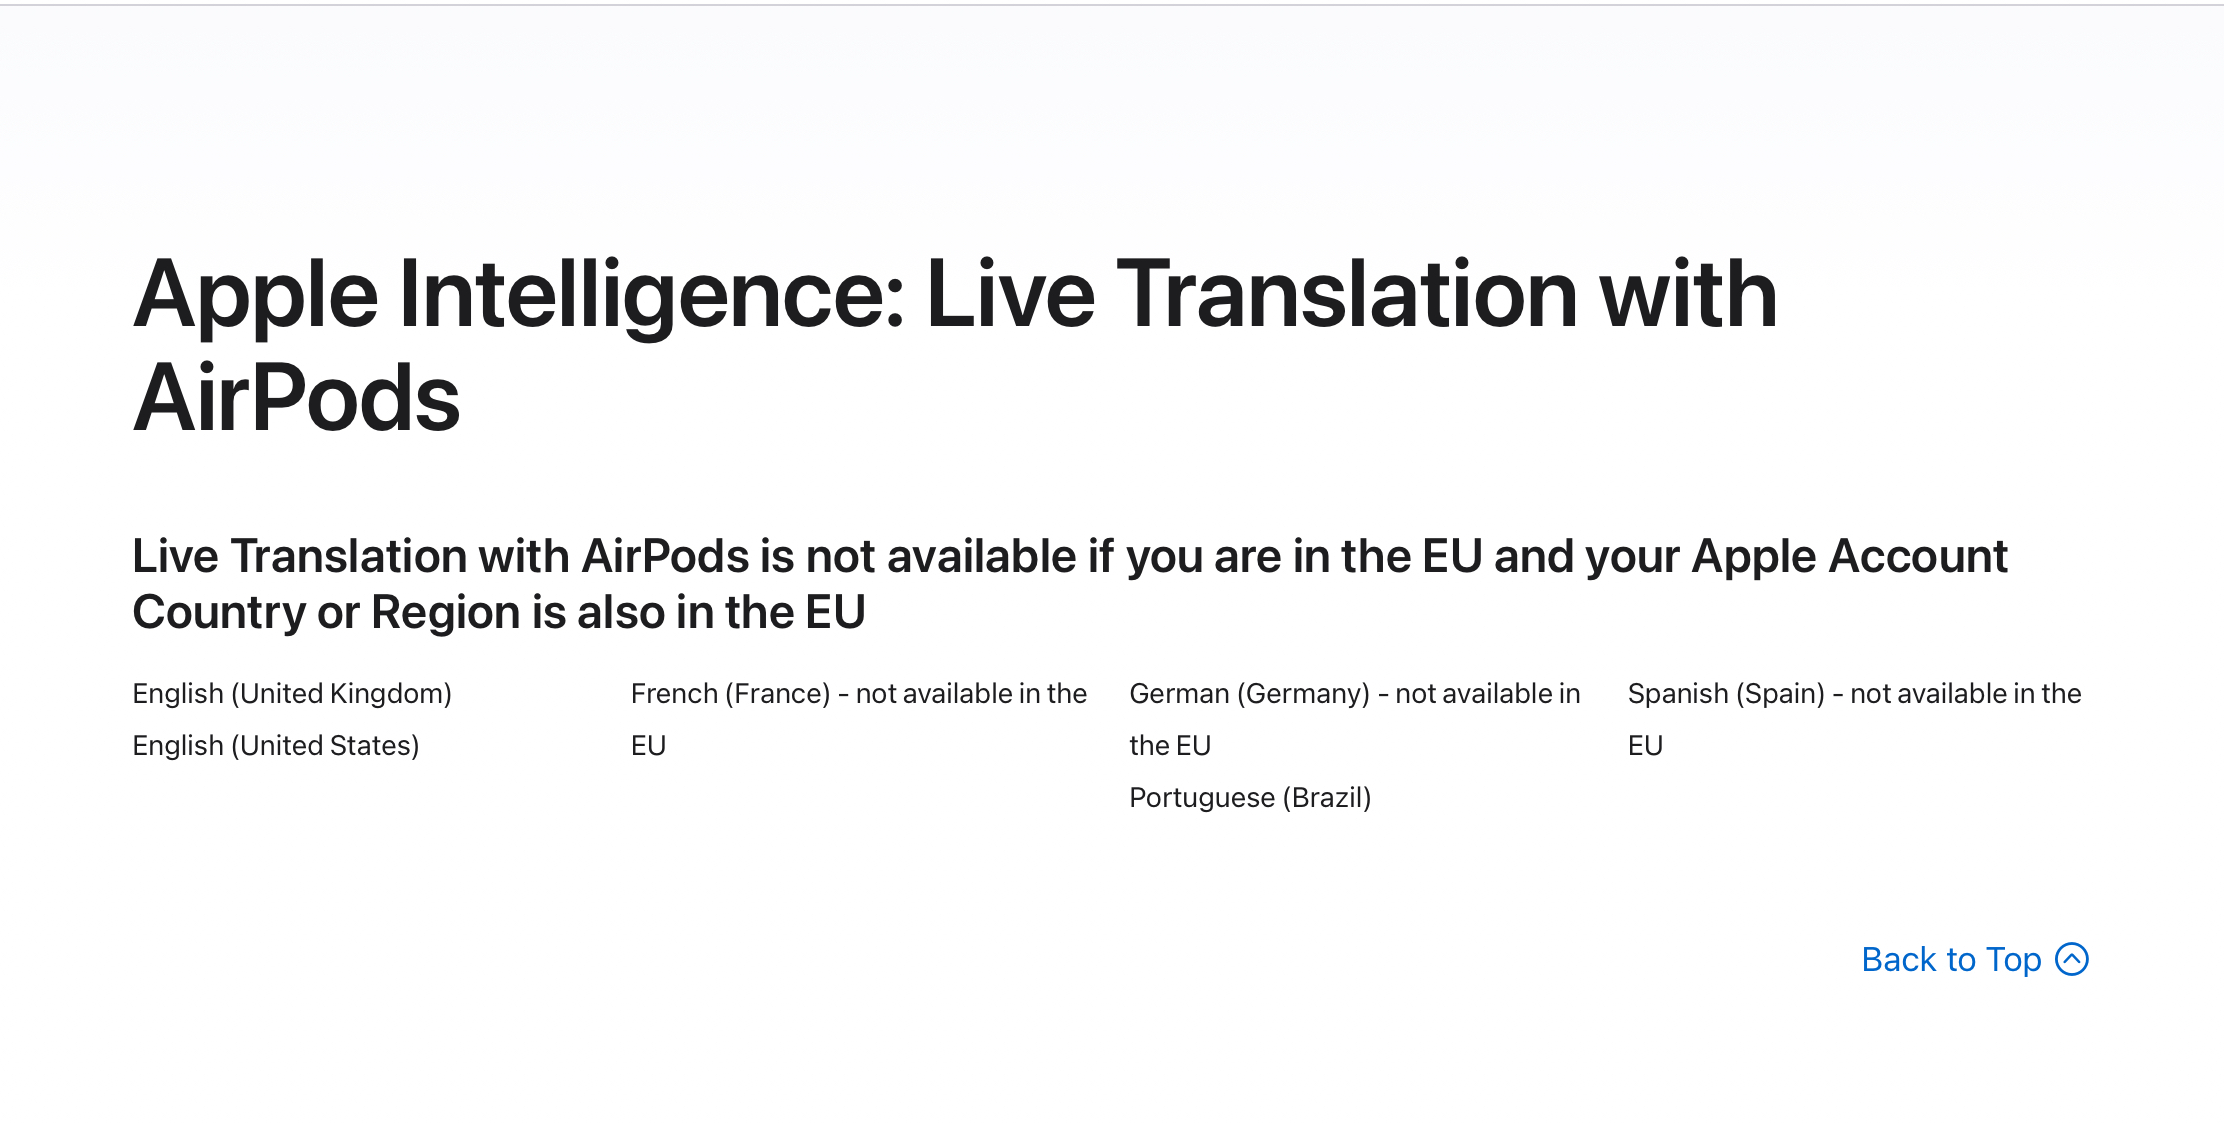
Task: Click "Apple Intelligence:" in the main title
Action: [x=520, y=295]
